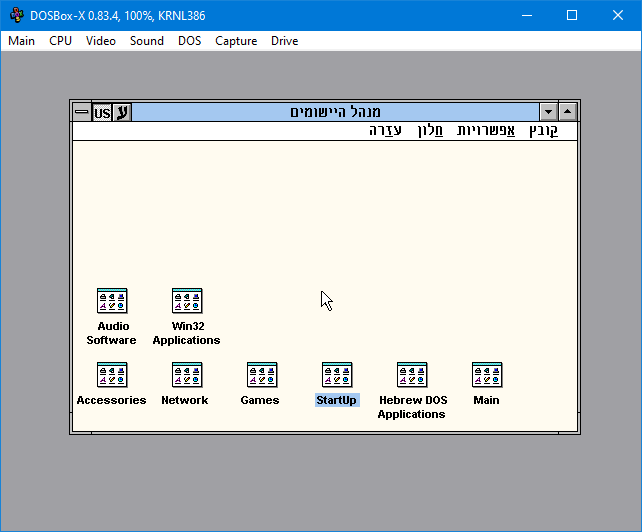The width and height of the screenshot is (642, 532).
Task: Open the עזרה (Help) menu
Action: coord(385,131)
